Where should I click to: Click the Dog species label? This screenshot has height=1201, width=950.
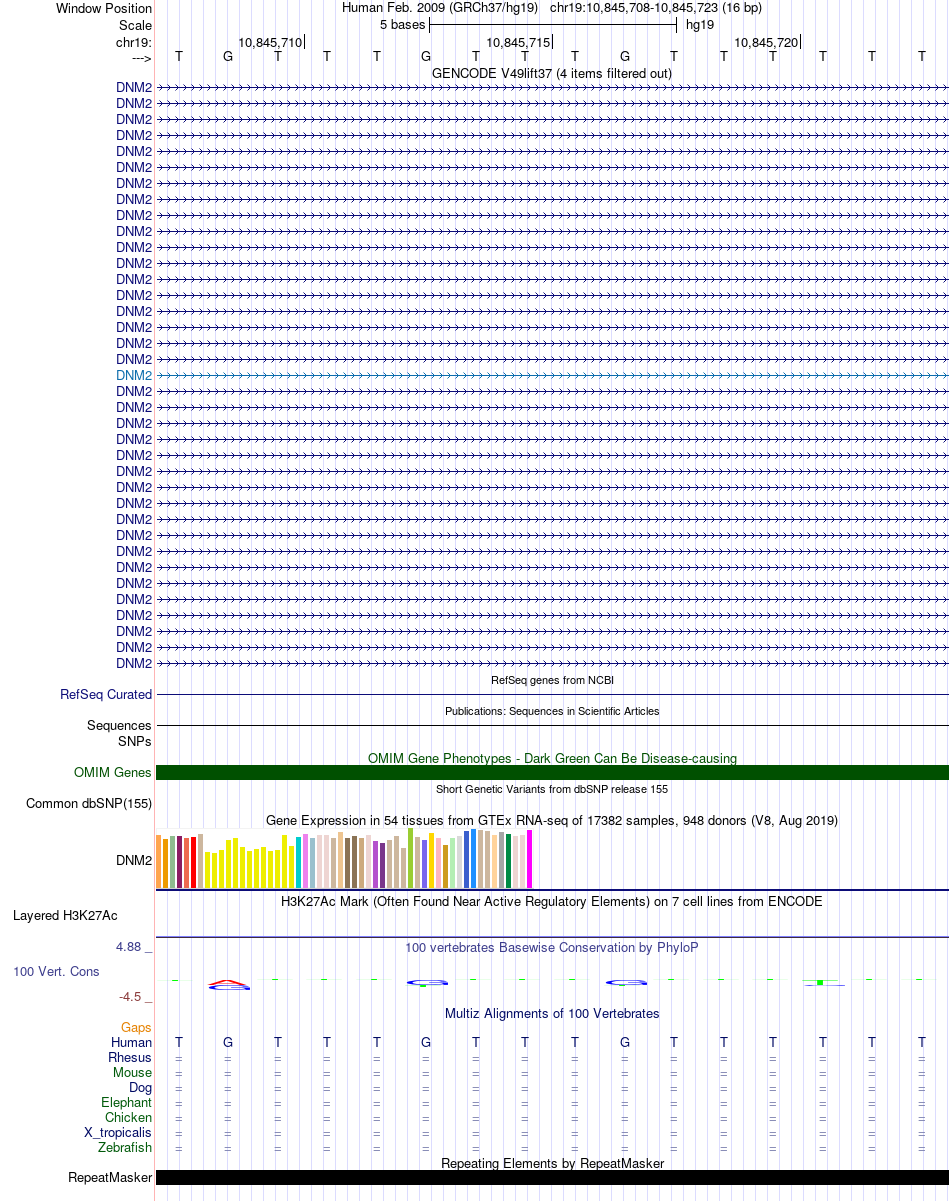pos(141,1087)
